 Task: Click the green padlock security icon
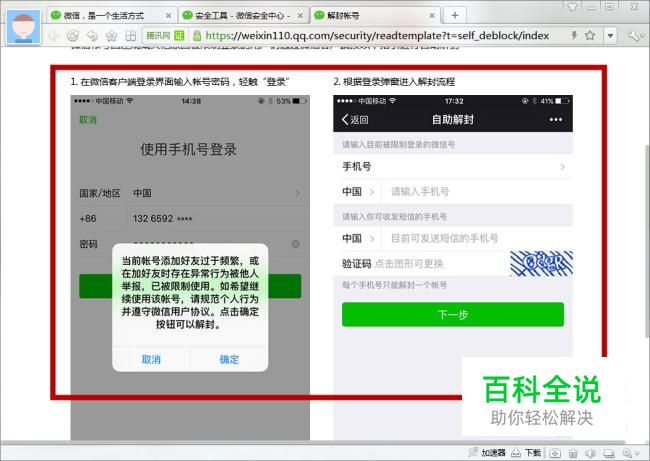pyautogui.click(x=197, y=36)
